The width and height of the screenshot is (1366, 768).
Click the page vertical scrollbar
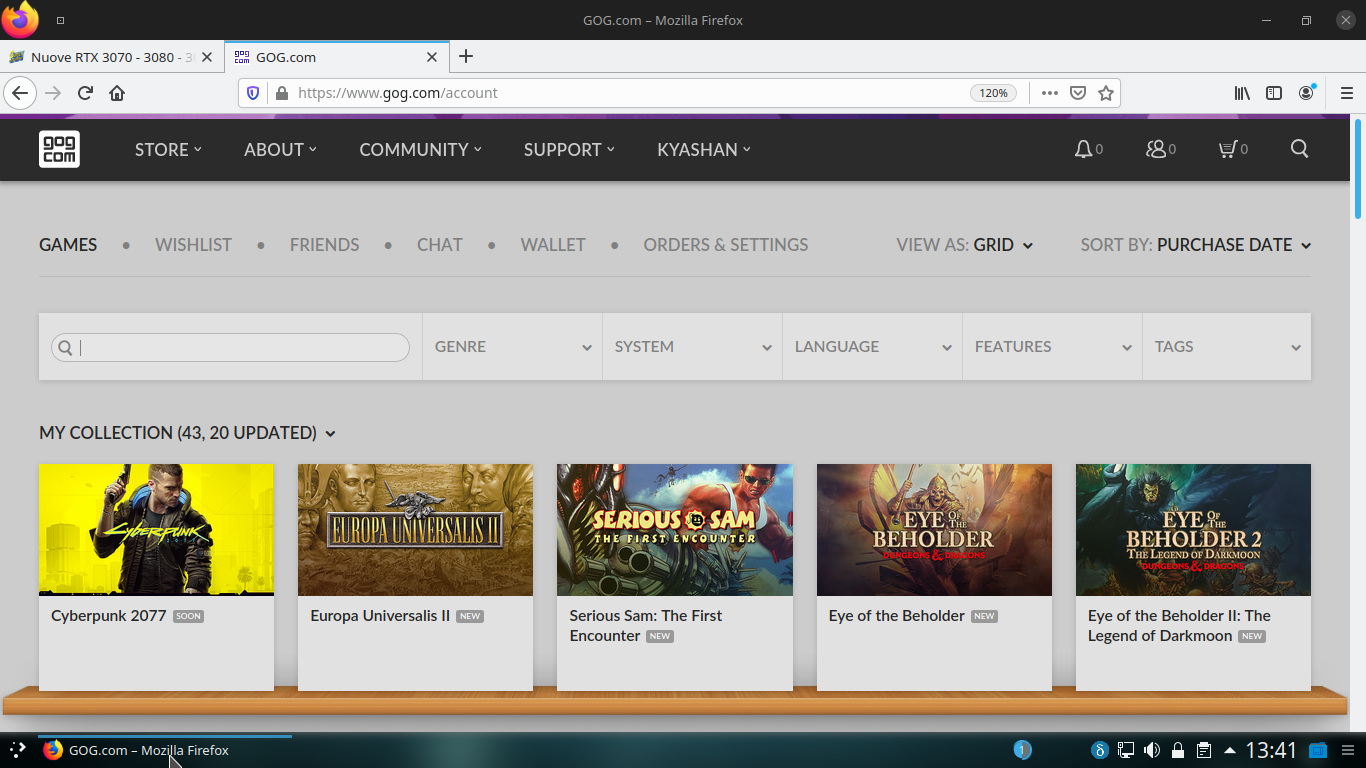1358,168
